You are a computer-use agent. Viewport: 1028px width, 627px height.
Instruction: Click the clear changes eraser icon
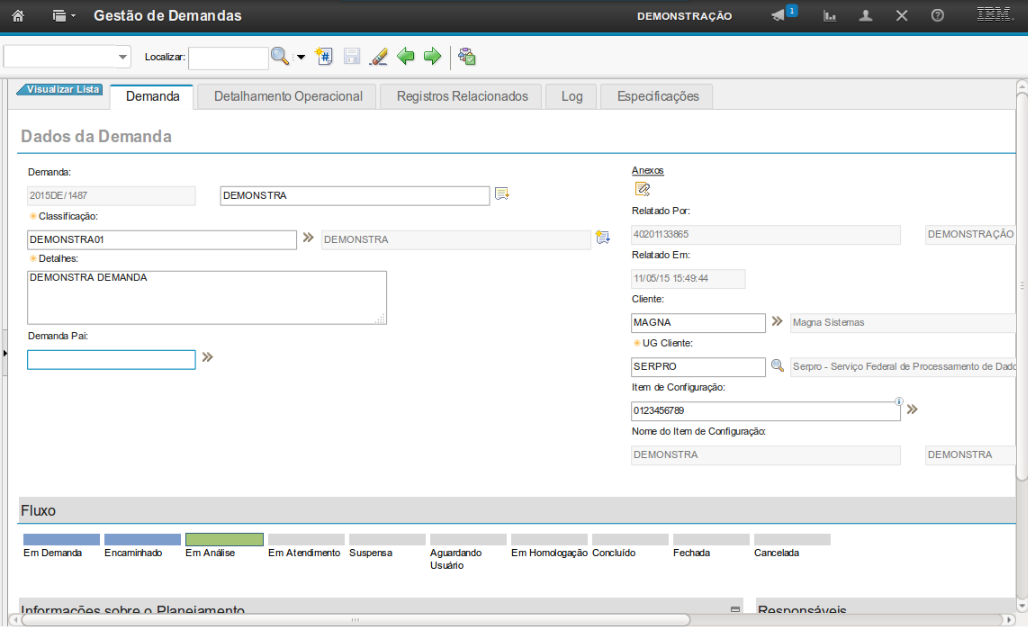[378, 56]
